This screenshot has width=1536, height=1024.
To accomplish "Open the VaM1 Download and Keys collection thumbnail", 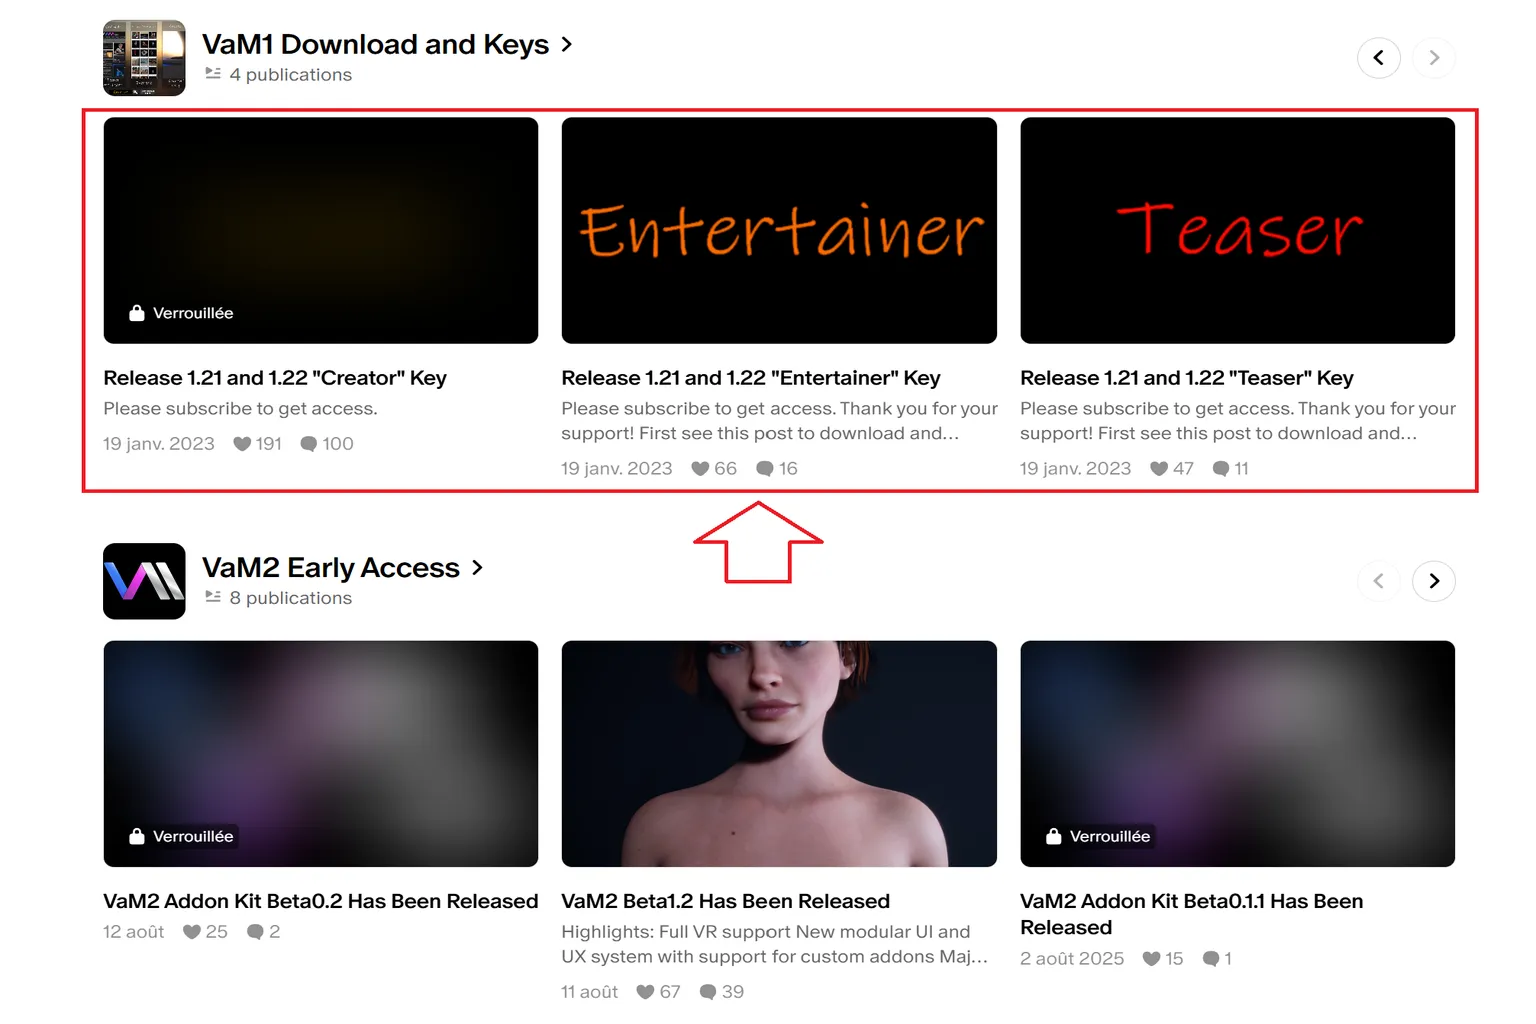I will [x=144, y=58].
